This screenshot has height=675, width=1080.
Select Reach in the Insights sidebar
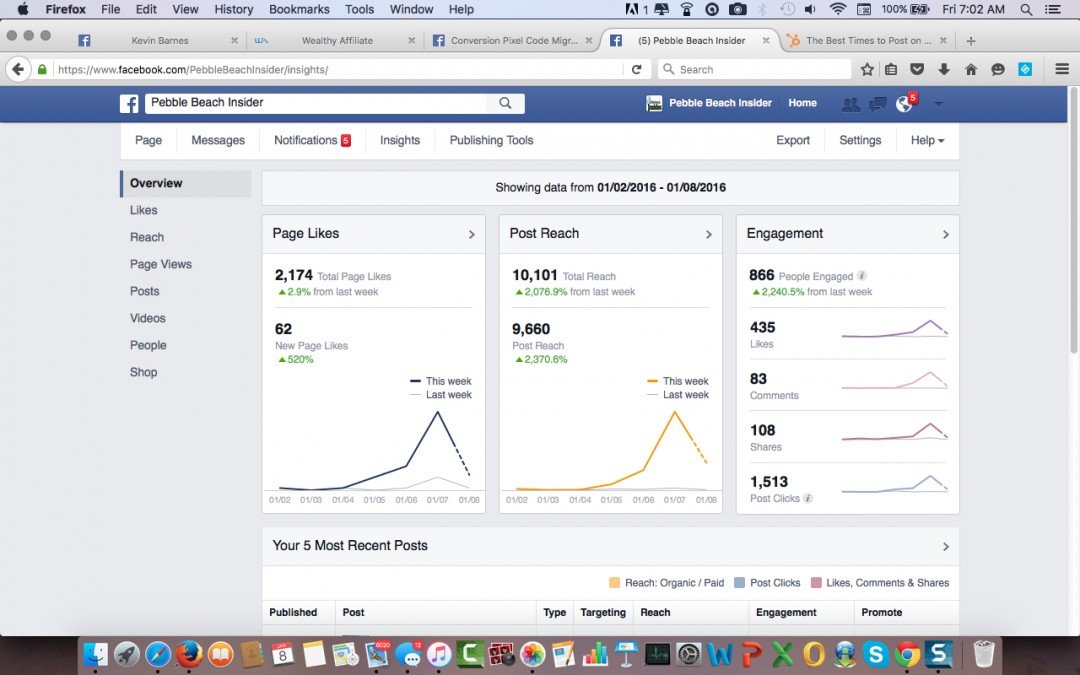[x=147, y=237]
